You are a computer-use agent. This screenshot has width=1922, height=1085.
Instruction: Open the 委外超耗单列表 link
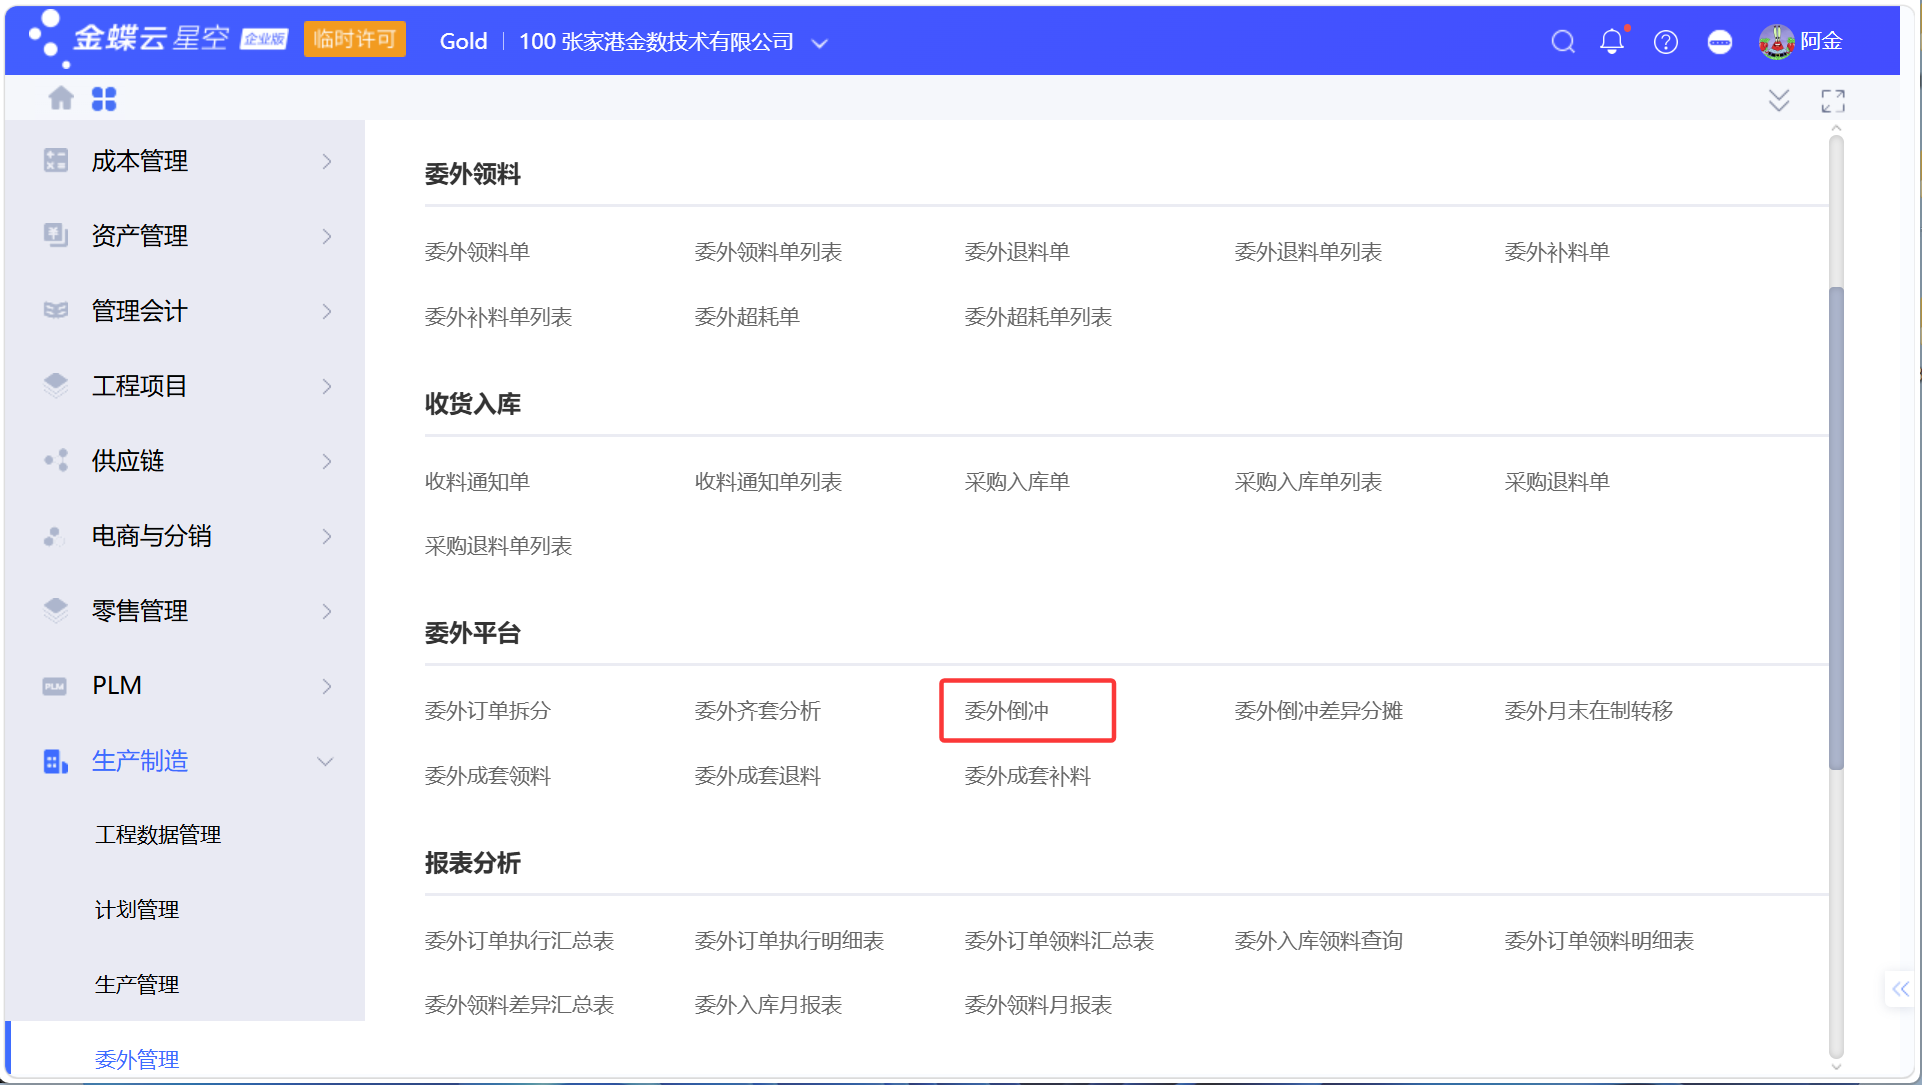pos(1038,316)
